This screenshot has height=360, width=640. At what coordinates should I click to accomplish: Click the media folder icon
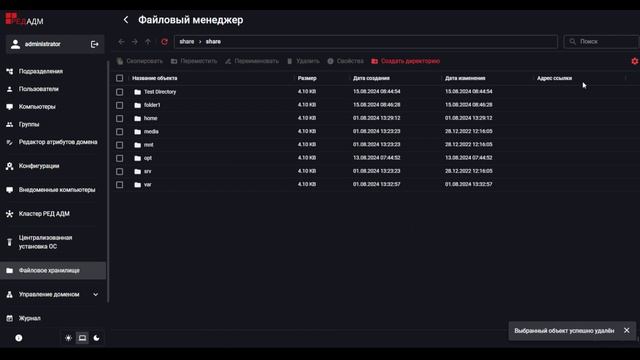[x=138, y=132]
